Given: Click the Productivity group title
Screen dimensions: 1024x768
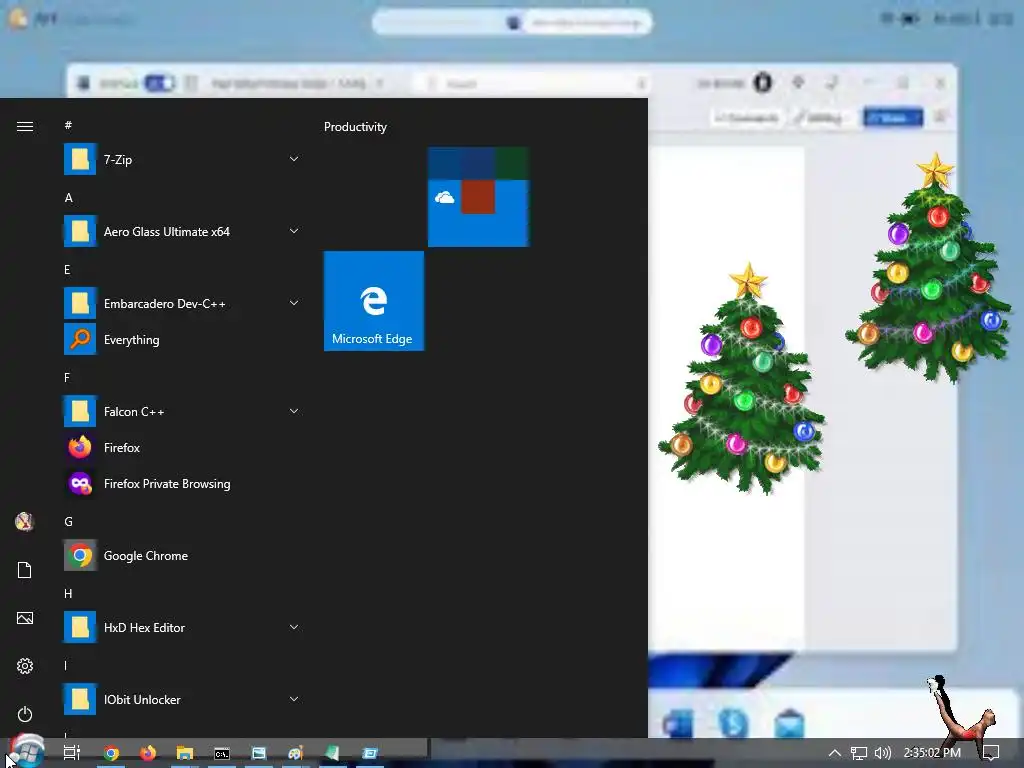Looking at the screenshot, I should coord(355,127).
